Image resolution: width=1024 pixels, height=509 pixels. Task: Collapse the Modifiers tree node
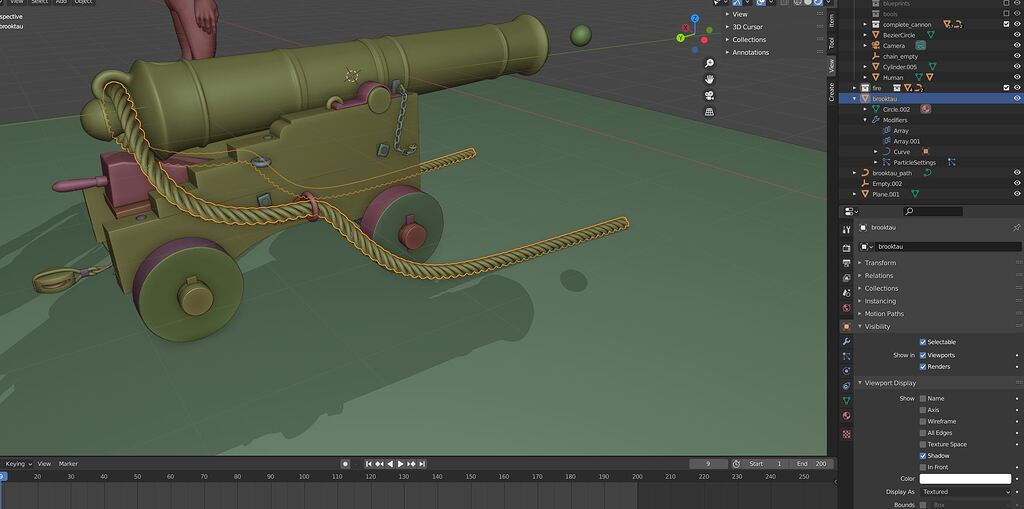point(865,120)
